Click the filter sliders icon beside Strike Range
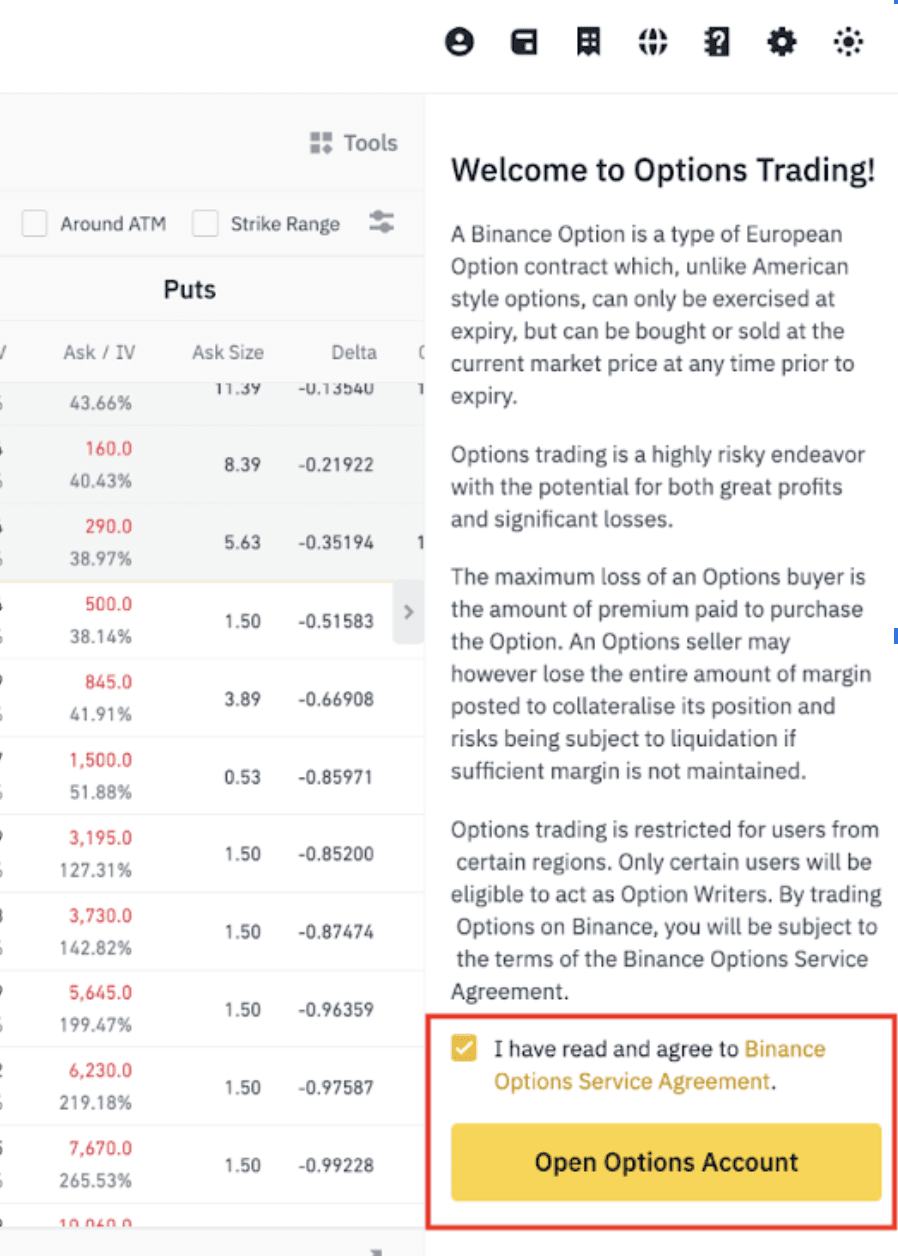 pyautogui.click(x=381, y=222)
